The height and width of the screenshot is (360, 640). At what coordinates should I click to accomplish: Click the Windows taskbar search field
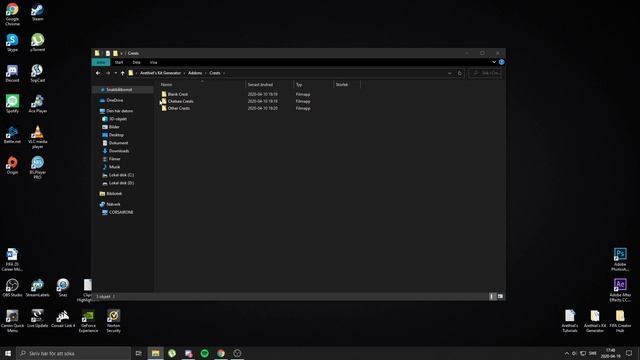(74, 353)
